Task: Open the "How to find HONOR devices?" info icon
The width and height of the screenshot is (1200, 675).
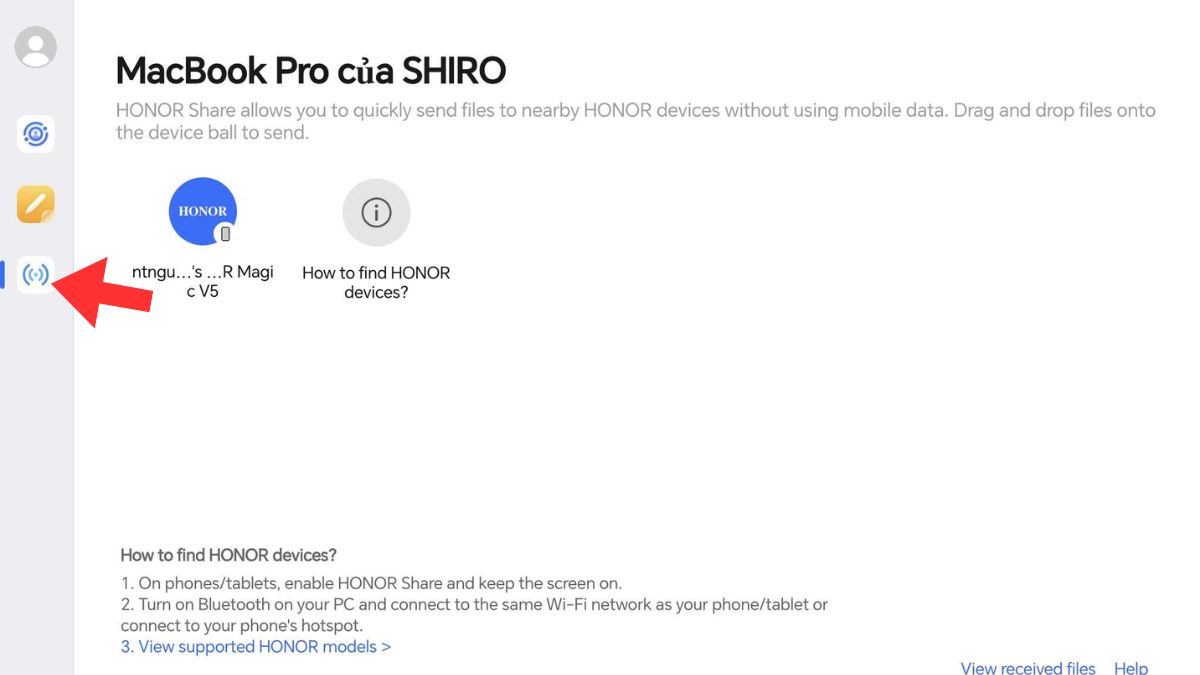Action: pos(376,212)
